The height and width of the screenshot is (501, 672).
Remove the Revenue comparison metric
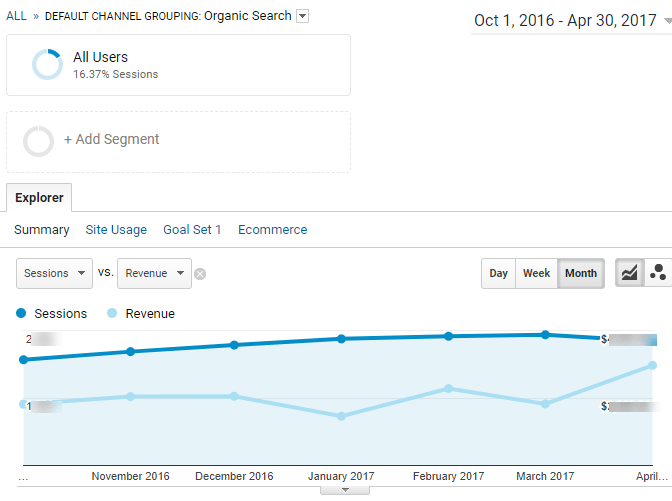[200, 273]
